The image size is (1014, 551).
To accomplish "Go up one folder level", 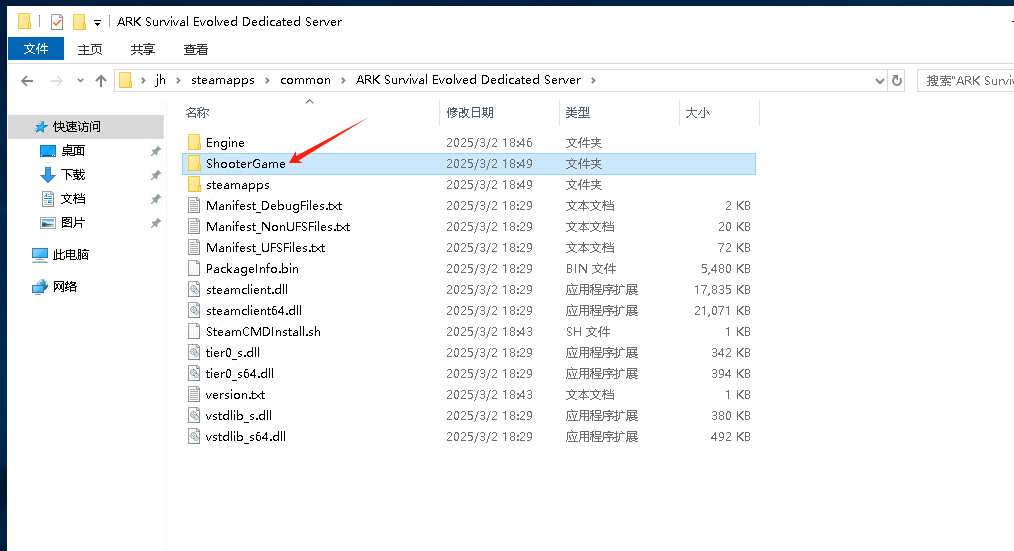I will [x=101, y=81].
